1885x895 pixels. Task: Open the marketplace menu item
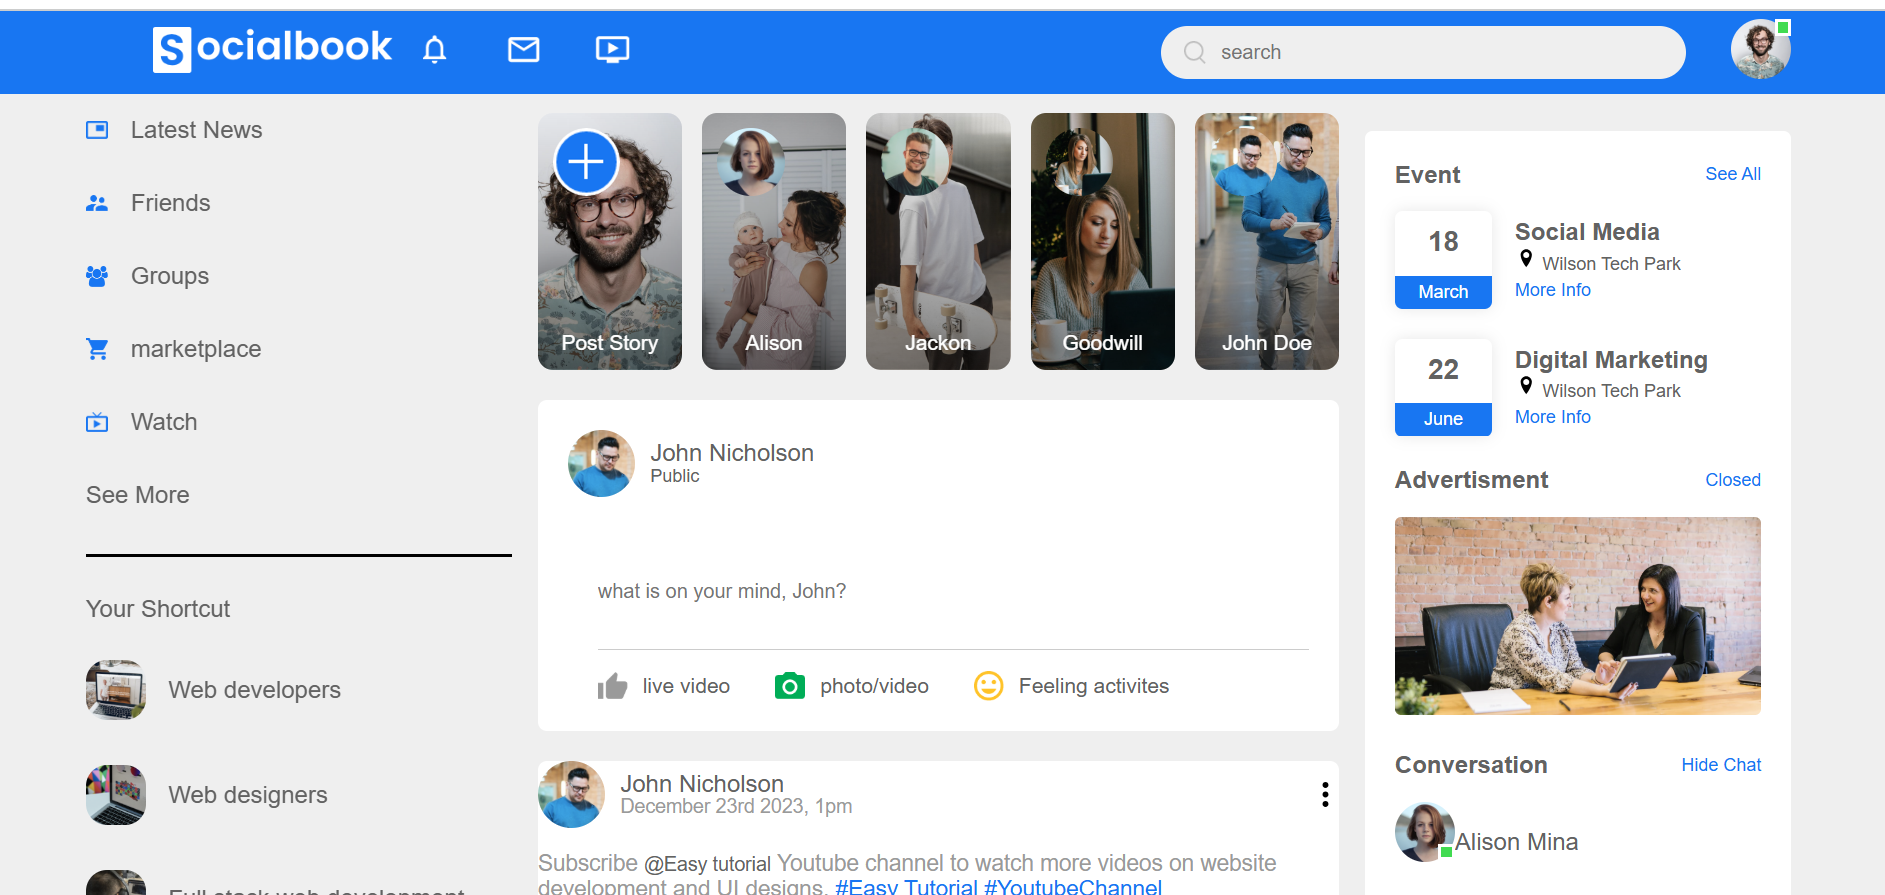(196, 349)
